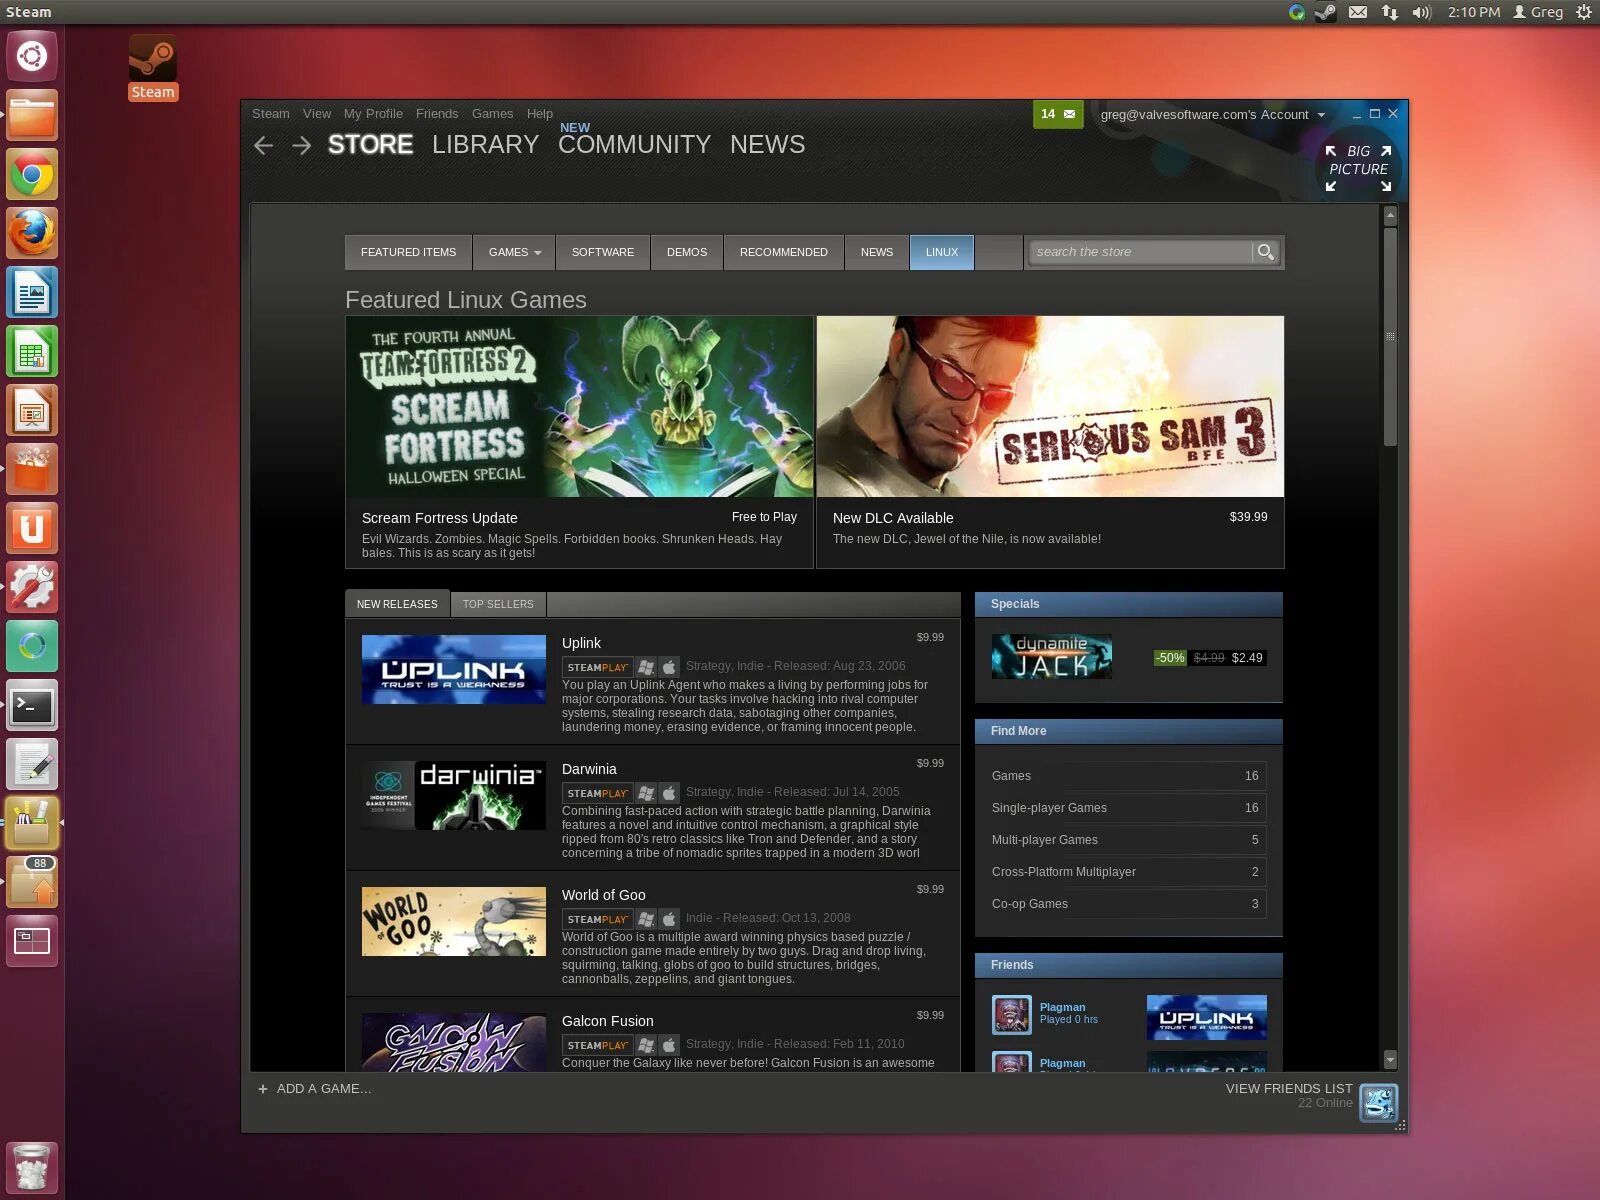Image resolution: width=1600 pixels, height=1200 pixels.
Task: Click the SteamPlay badge on World of Goo
Action: [x=597, y=918]
